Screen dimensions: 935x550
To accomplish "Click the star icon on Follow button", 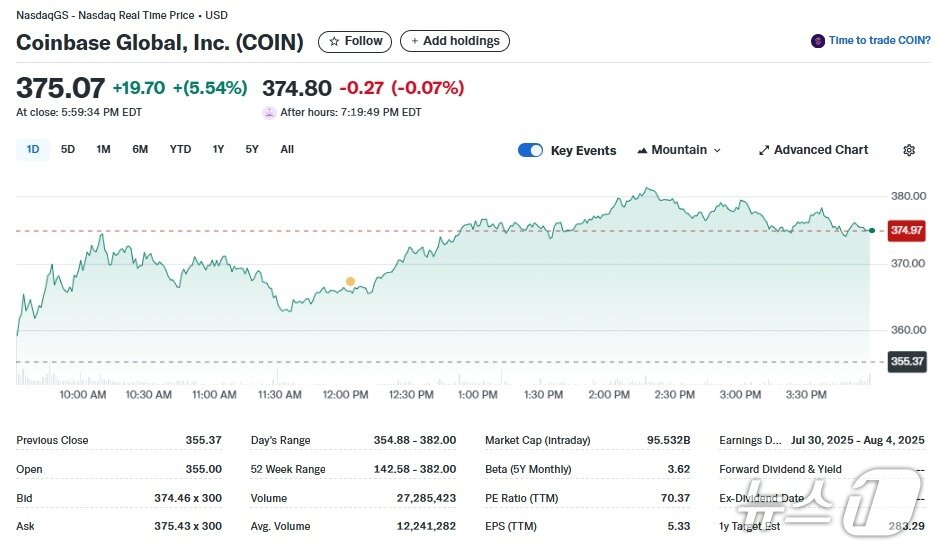I will coord(334,41).
